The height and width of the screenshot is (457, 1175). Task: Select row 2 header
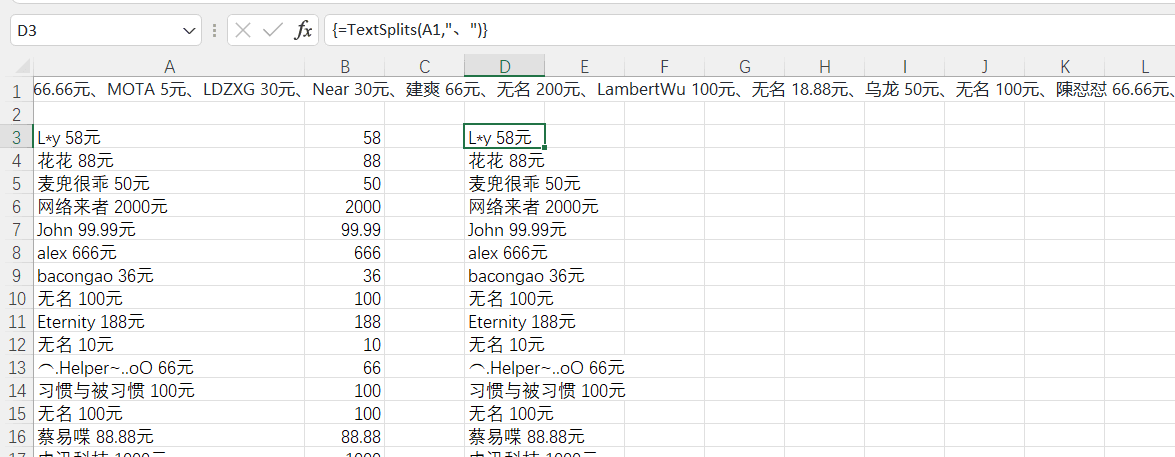point(16,114)
